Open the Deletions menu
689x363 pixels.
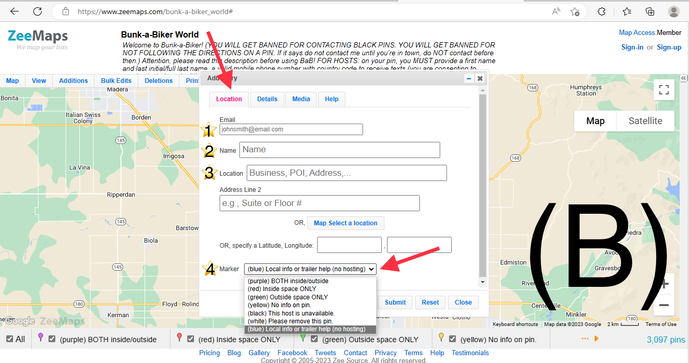(x=159, y=80)
